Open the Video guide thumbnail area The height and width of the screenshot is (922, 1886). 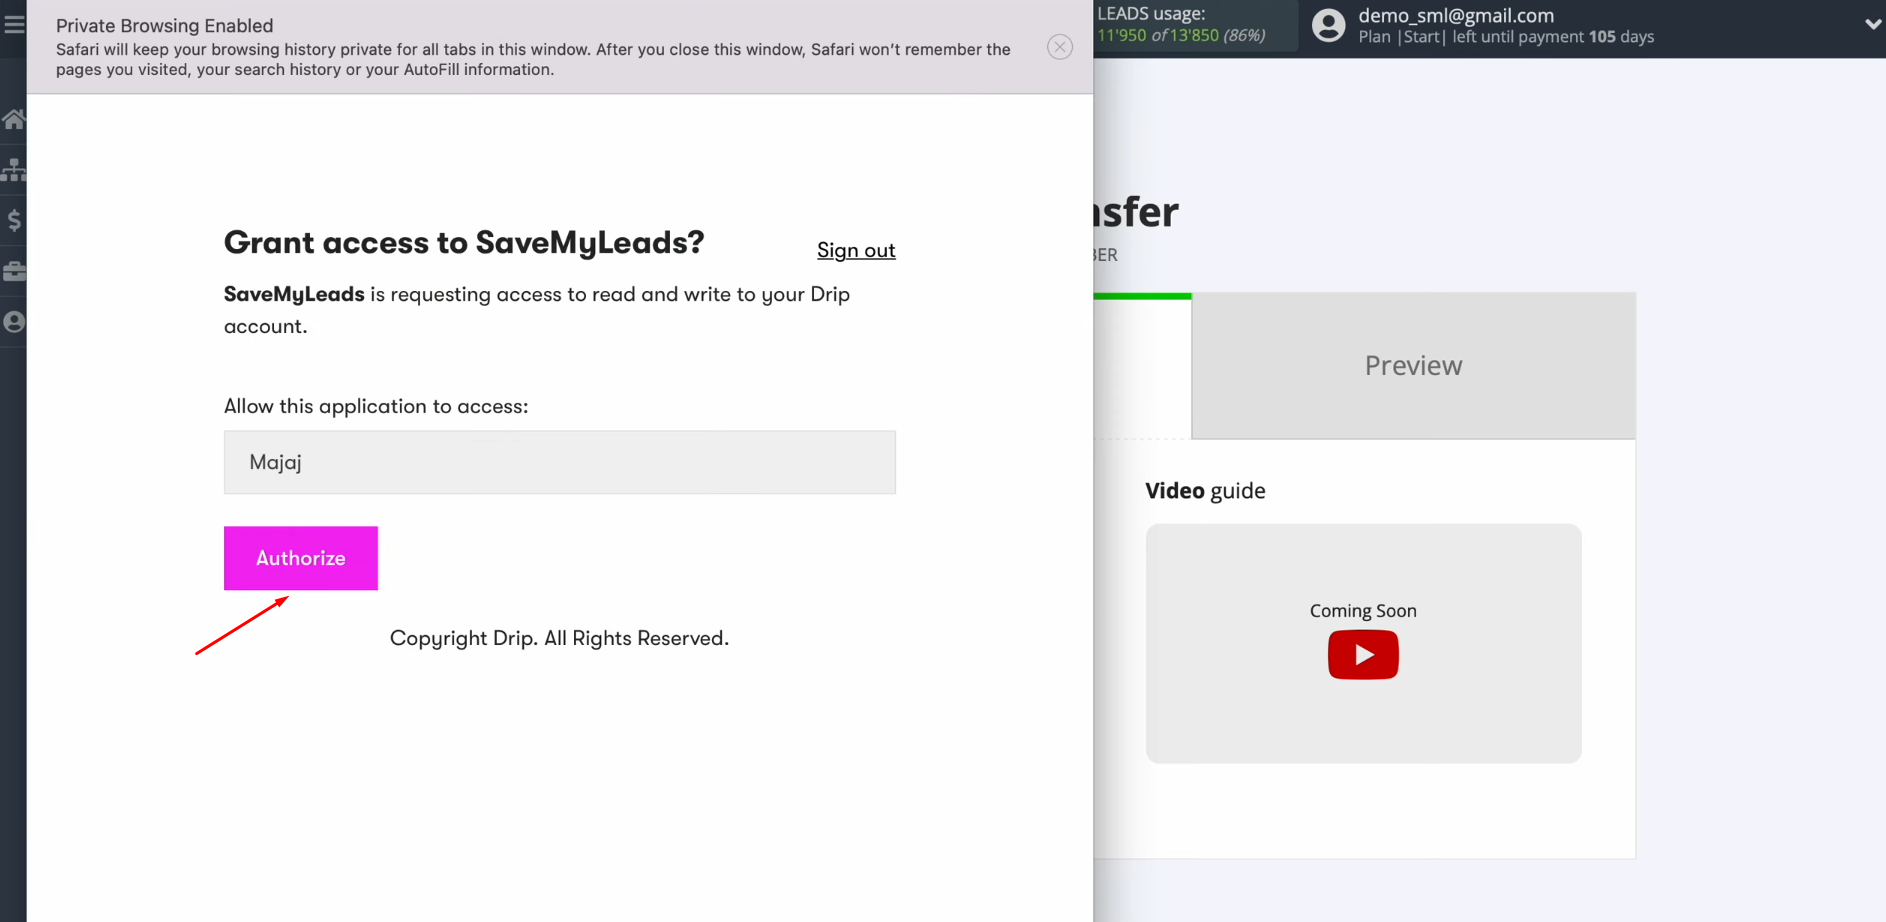[1364, 644]
